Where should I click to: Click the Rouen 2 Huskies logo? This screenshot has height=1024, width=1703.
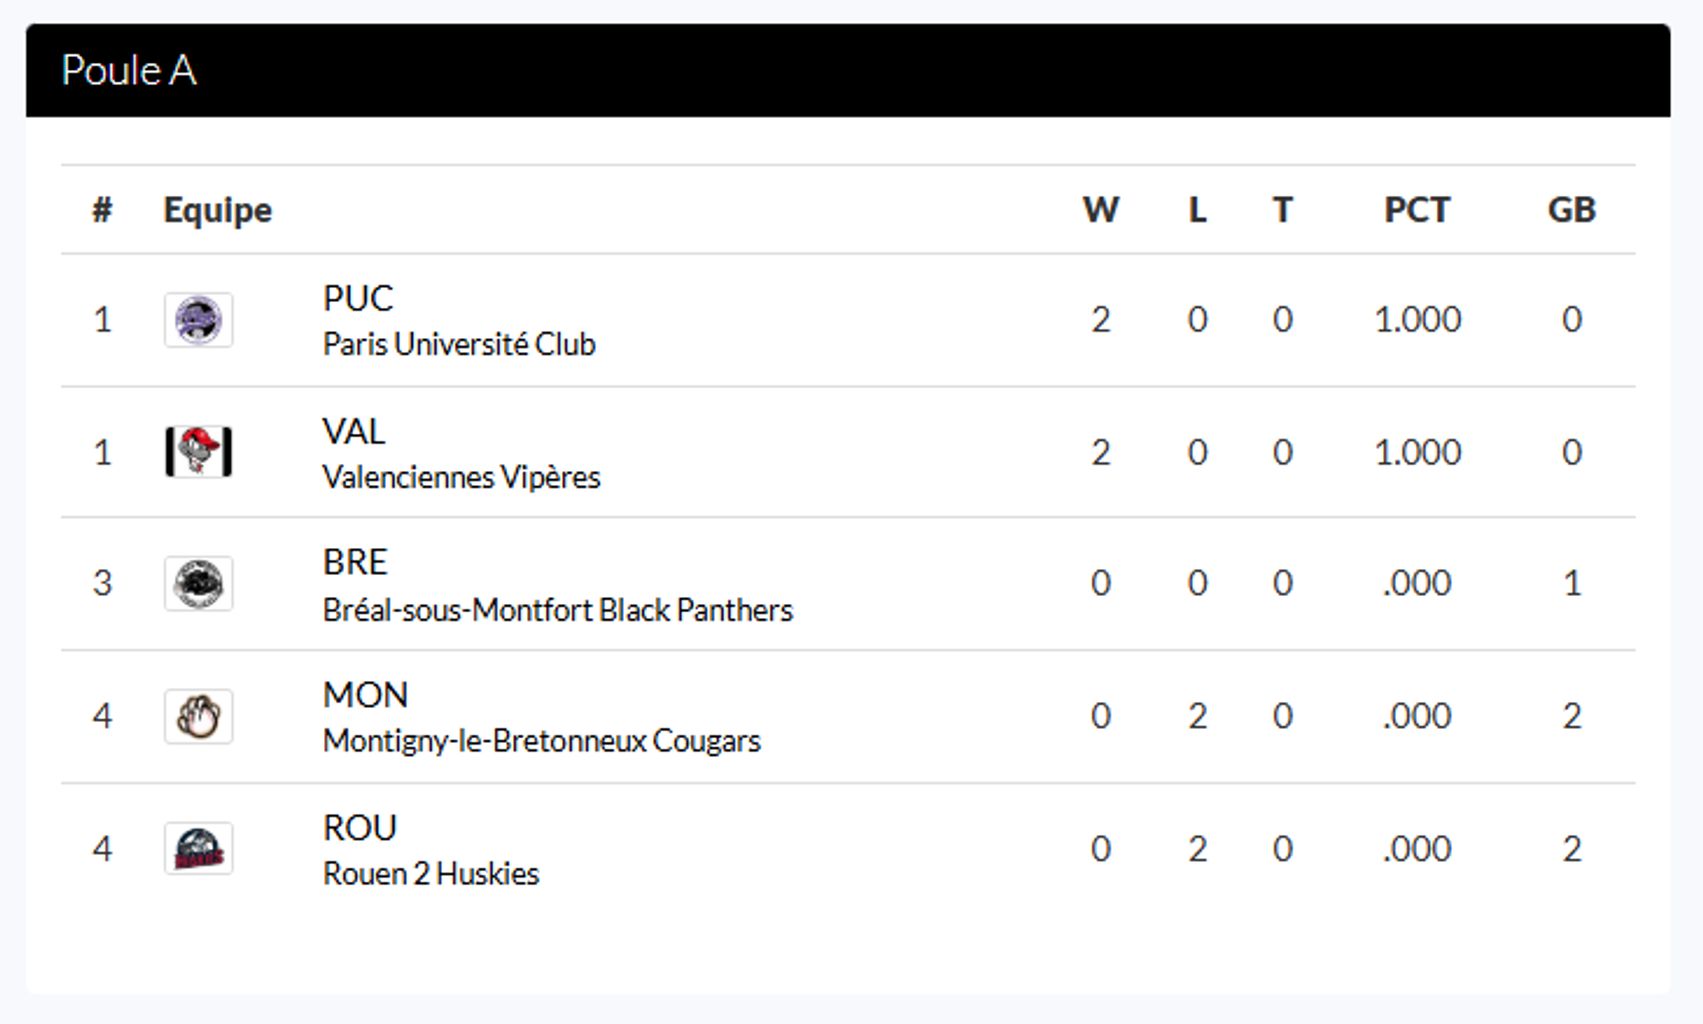coord(198,849)
